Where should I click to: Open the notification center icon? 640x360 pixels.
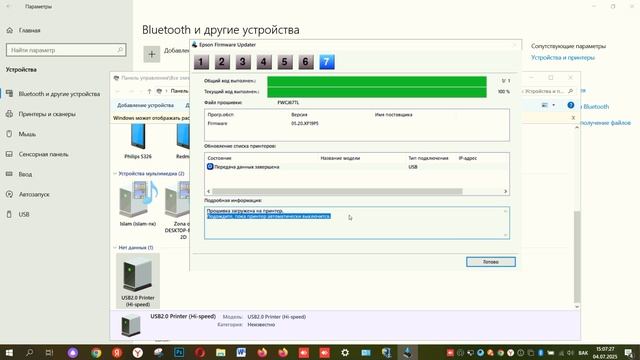(x=629, y=353)
